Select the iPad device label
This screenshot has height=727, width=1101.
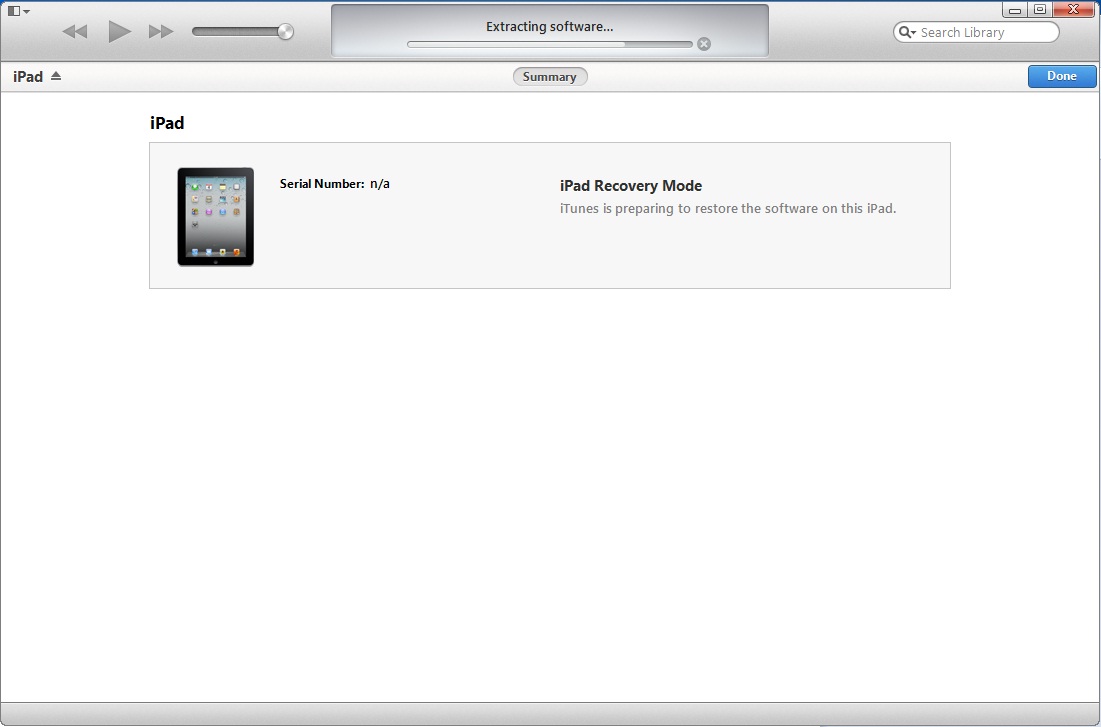[x=28, y=77]
